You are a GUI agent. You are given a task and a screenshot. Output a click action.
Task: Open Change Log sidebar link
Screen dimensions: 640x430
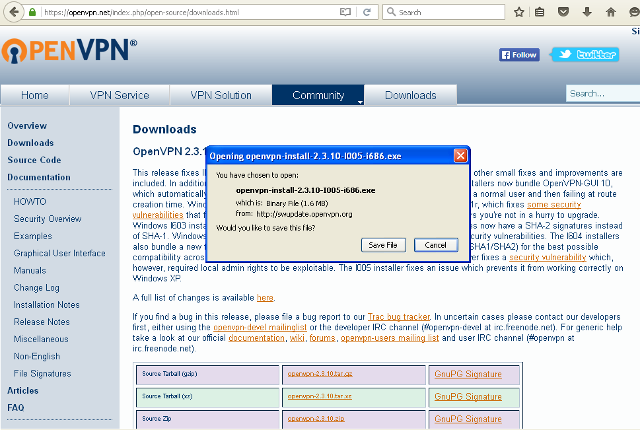pyautogui.click(x=36, y=288)
